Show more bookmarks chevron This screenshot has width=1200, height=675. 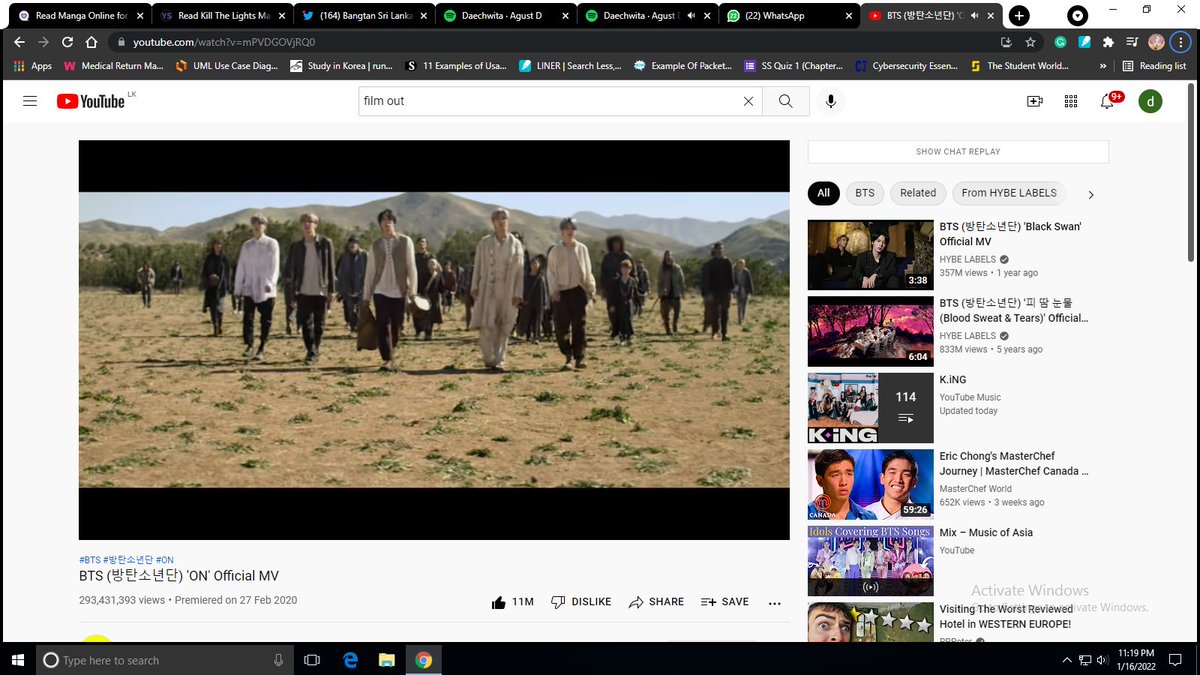click(1102, 66)
